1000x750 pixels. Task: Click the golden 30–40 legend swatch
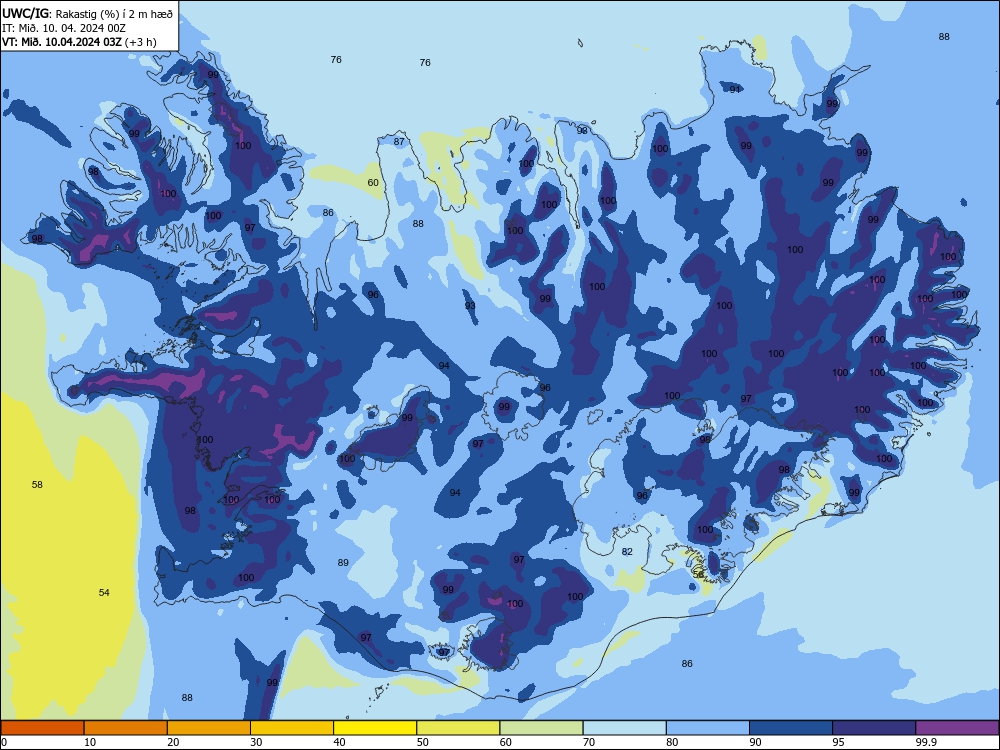[292, 728]
